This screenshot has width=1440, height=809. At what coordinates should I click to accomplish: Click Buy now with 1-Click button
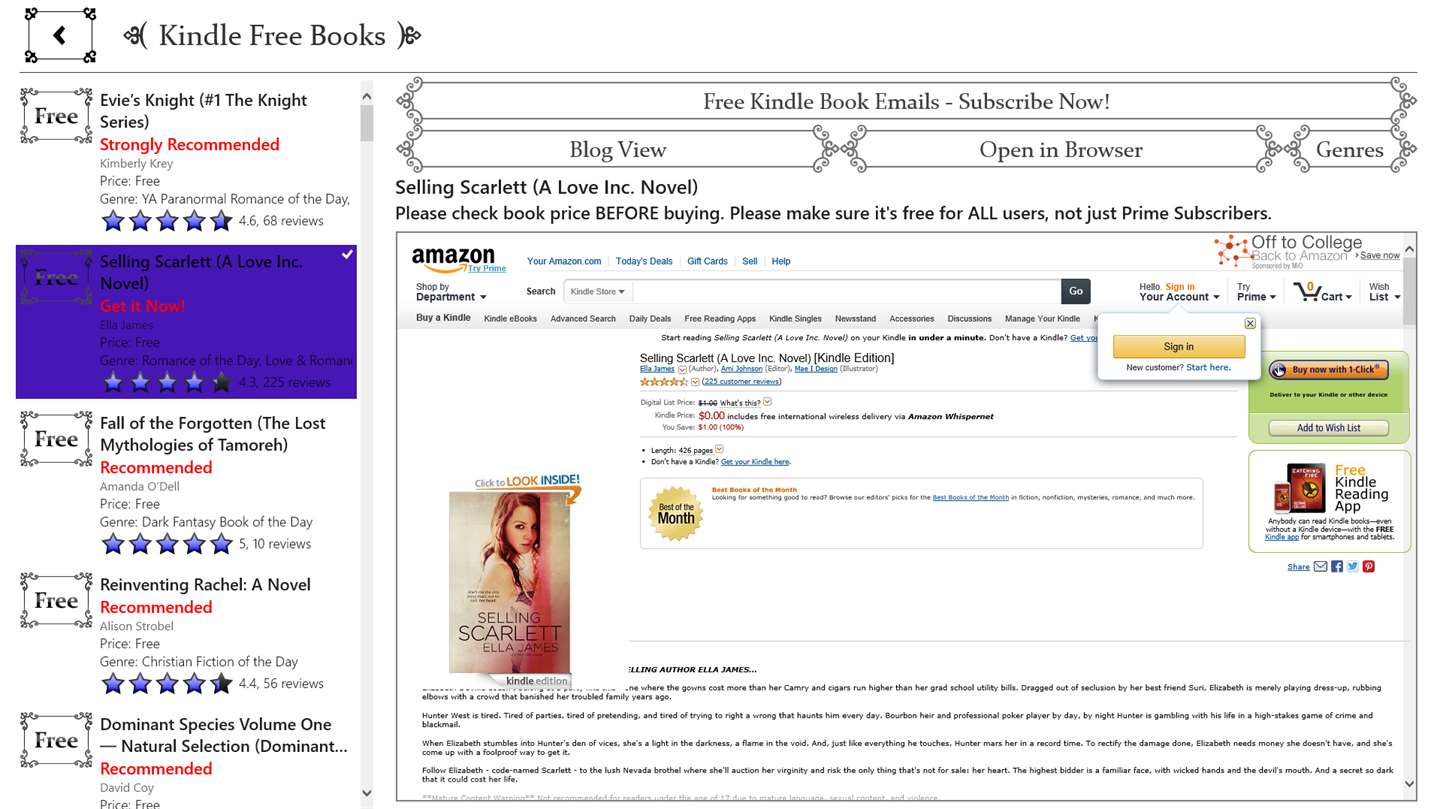coord(1329,370)
